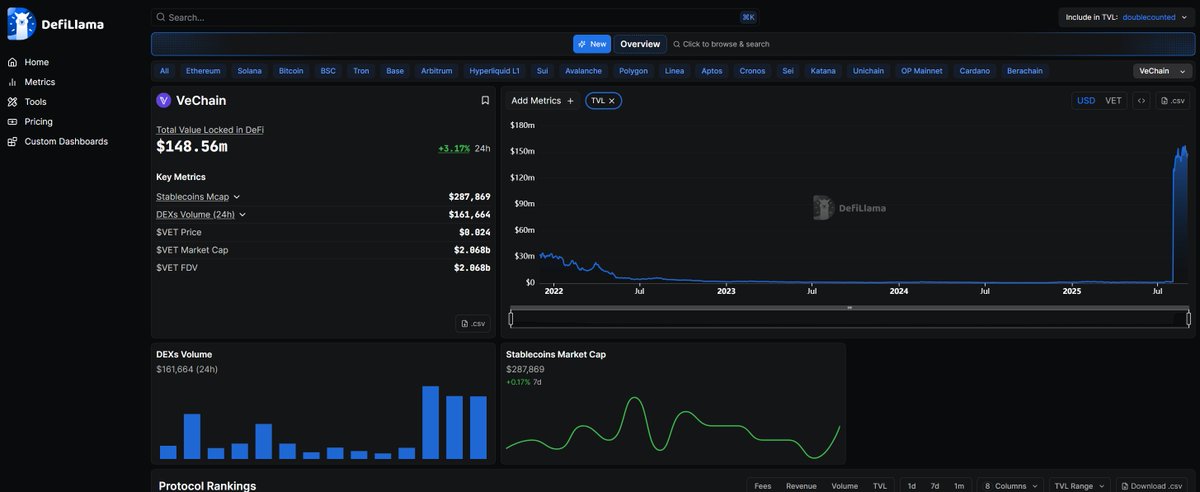Select the Katana chain

click(x=823, y=71)
